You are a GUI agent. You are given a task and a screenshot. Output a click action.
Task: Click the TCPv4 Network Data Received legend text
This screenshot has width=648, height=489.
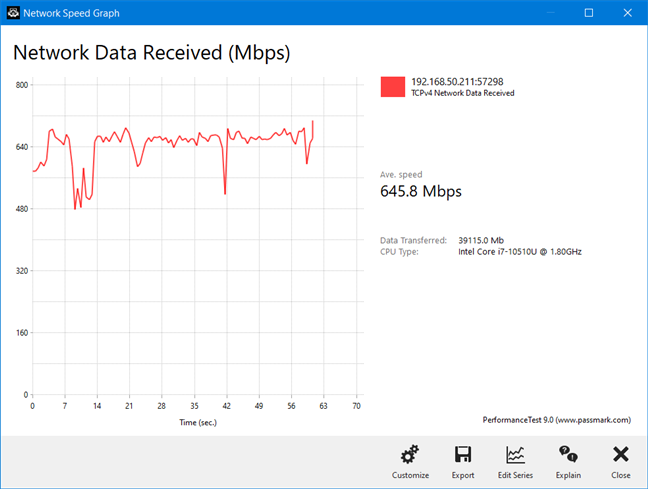pos(462,93)
